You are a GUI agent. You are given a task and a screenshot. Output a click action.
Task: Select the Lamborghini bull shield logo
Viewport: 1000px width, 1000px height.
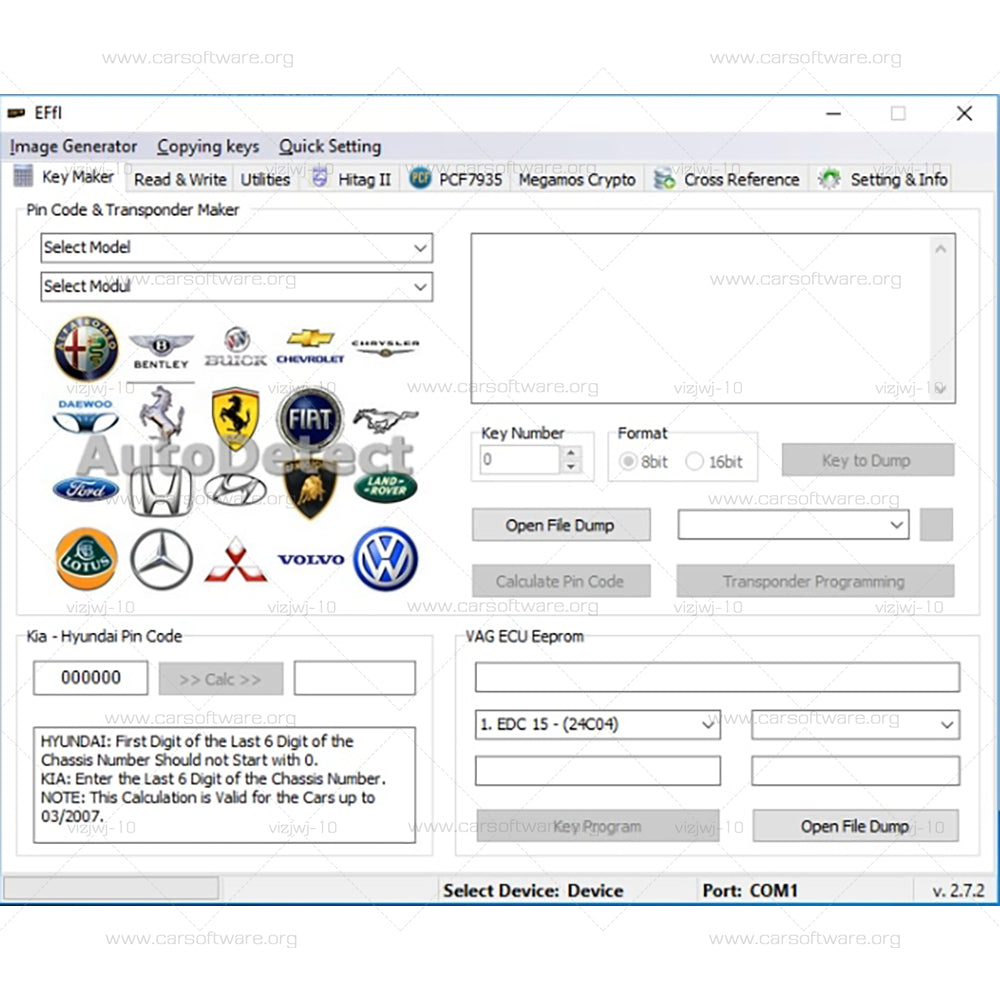pyautogui.click(x=310, y=490)
